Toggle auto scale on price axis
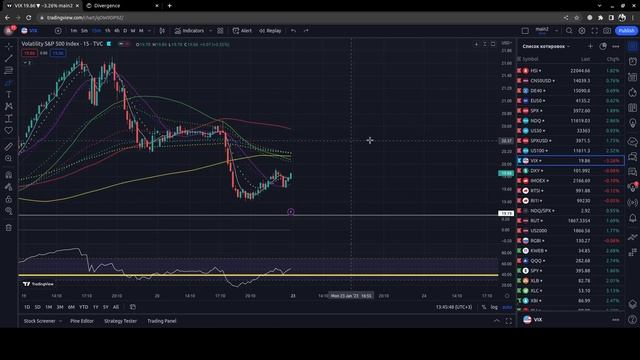 (x=507, y=307)
